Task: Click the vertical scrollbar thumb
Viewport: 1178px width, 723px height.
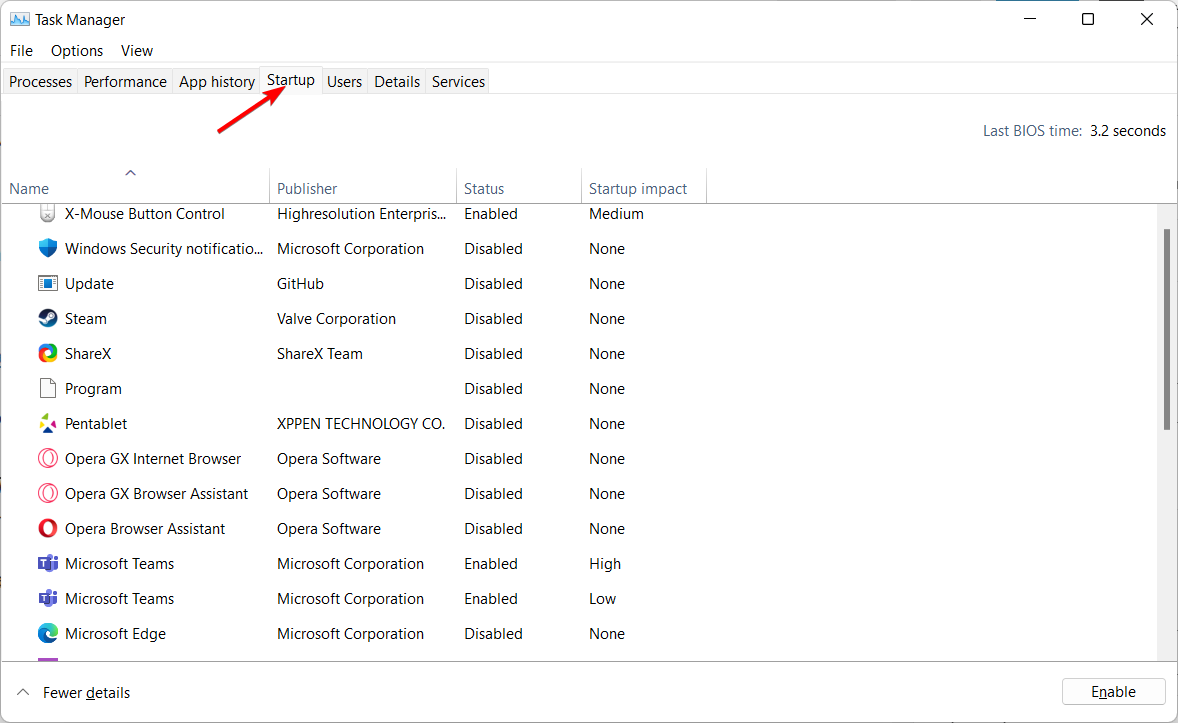Action: (x=1167, y=329)
